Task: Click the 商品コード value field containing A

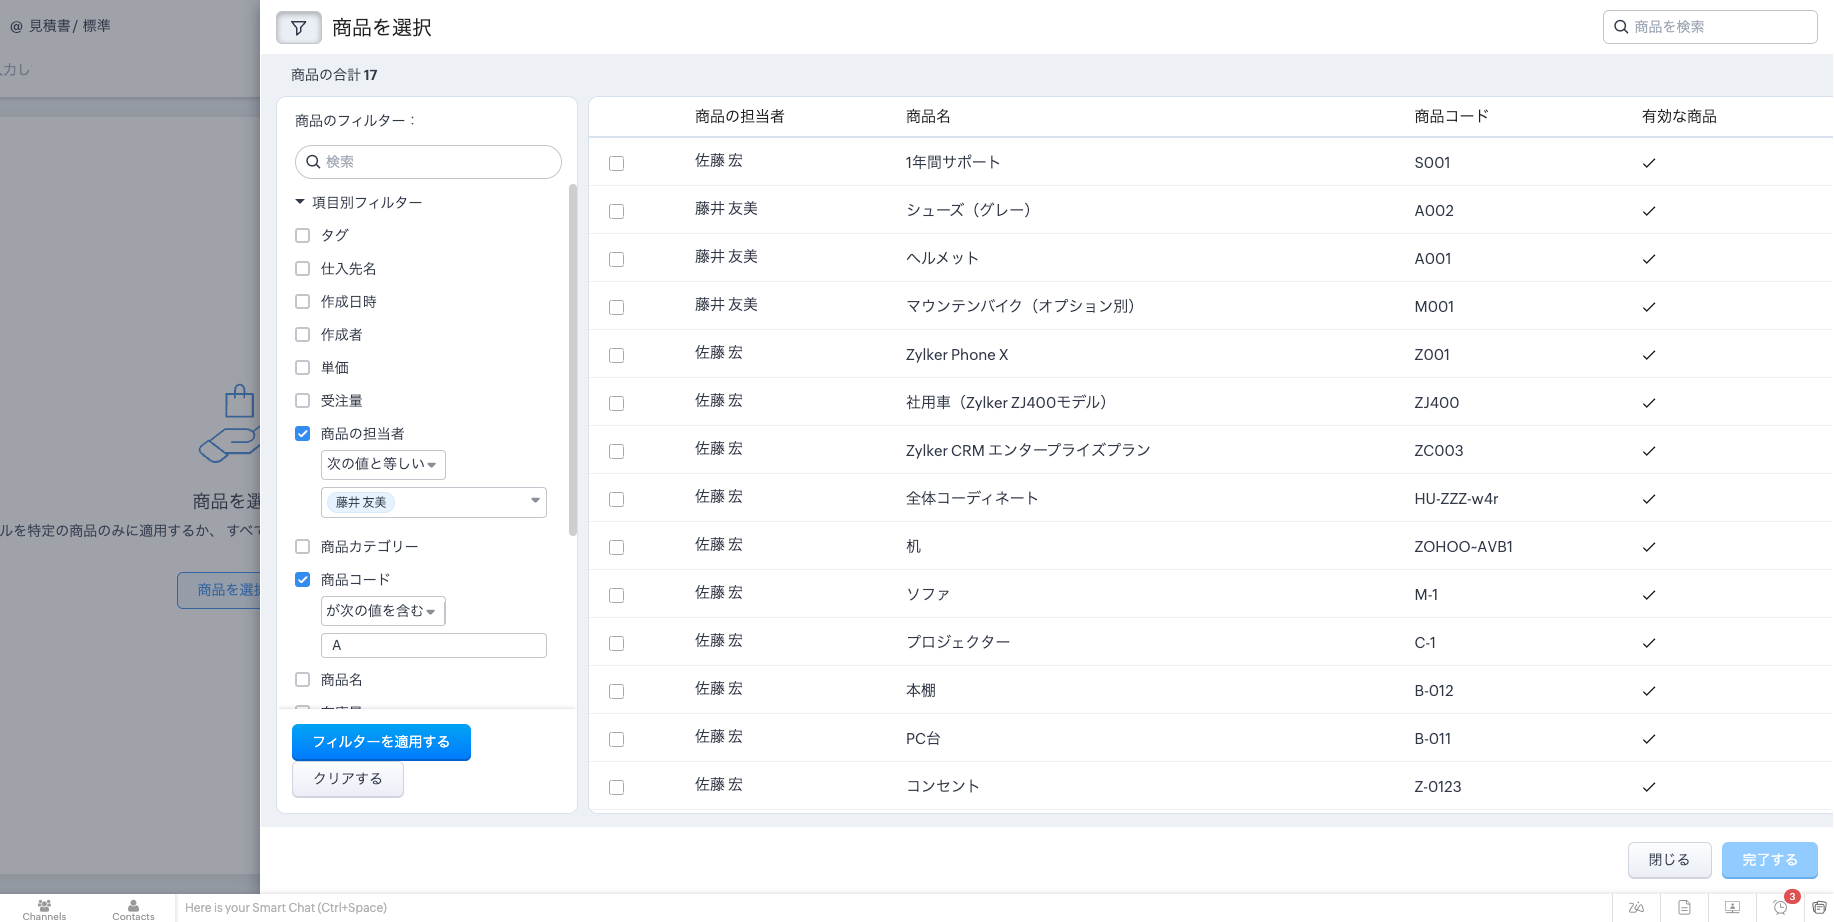Action: [434, 646]
